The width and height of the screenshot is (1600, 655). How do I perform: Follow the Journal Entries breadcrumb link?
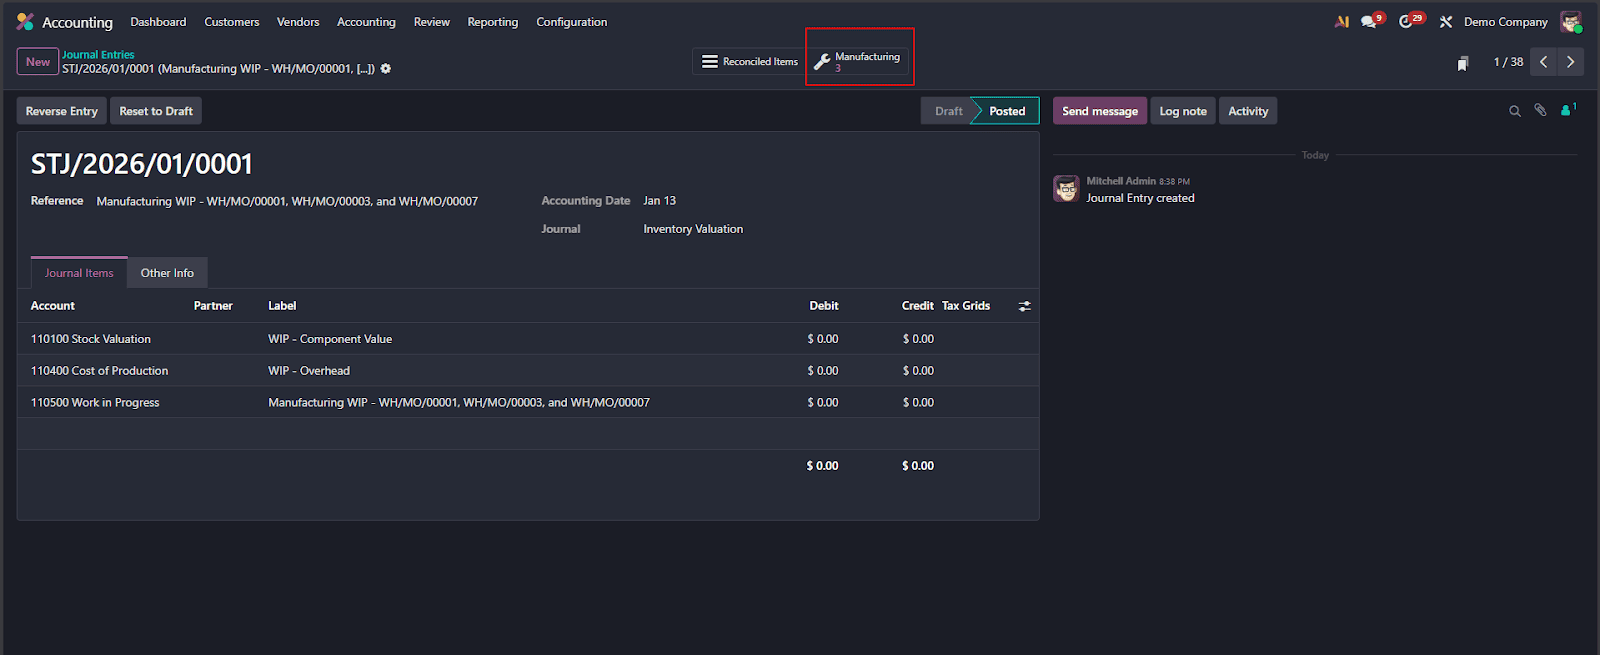tap(98, 55)
